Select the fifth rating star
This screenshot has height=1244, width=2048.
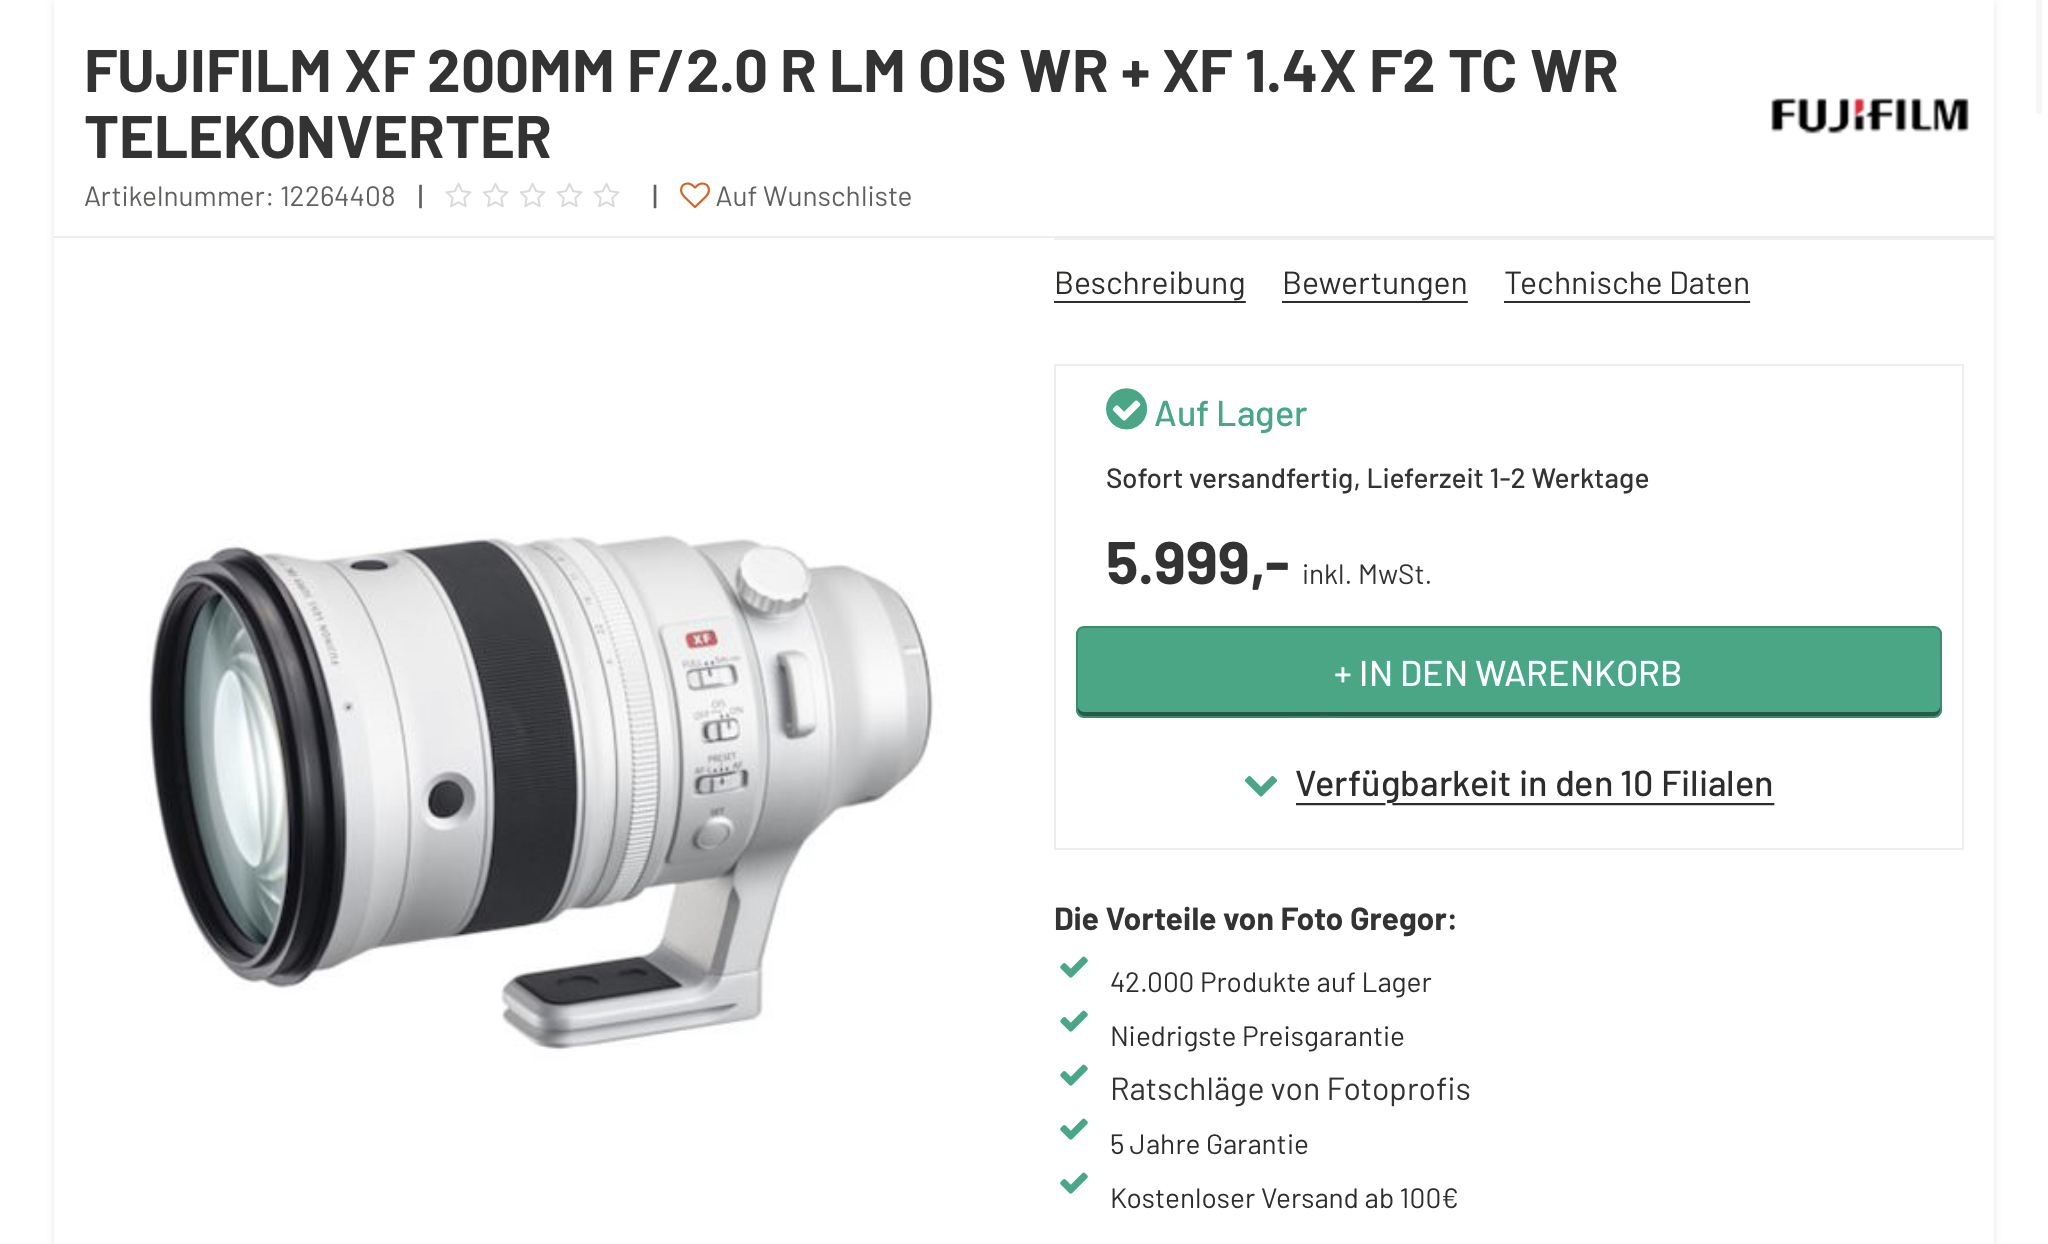coord(606,196)
